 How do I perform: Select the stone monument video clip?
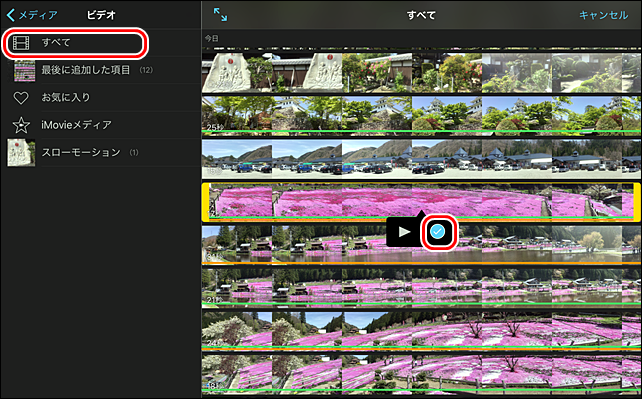coord(421,72)
